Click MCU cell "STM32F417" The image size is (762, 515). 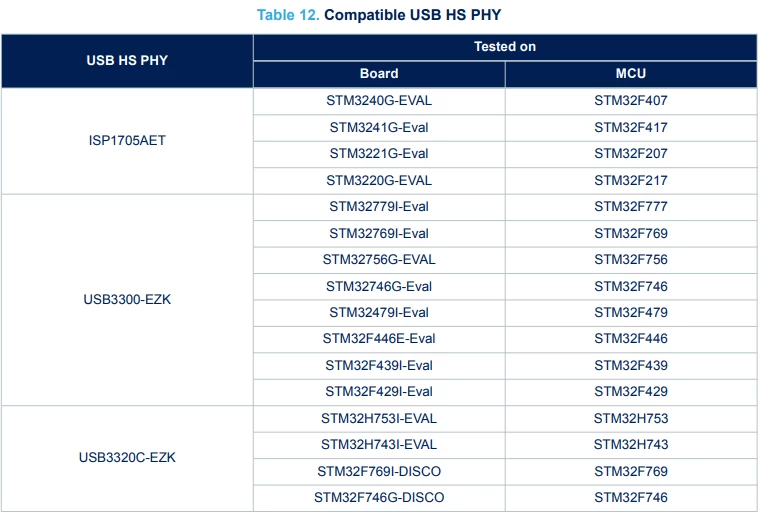pos(631,128)
